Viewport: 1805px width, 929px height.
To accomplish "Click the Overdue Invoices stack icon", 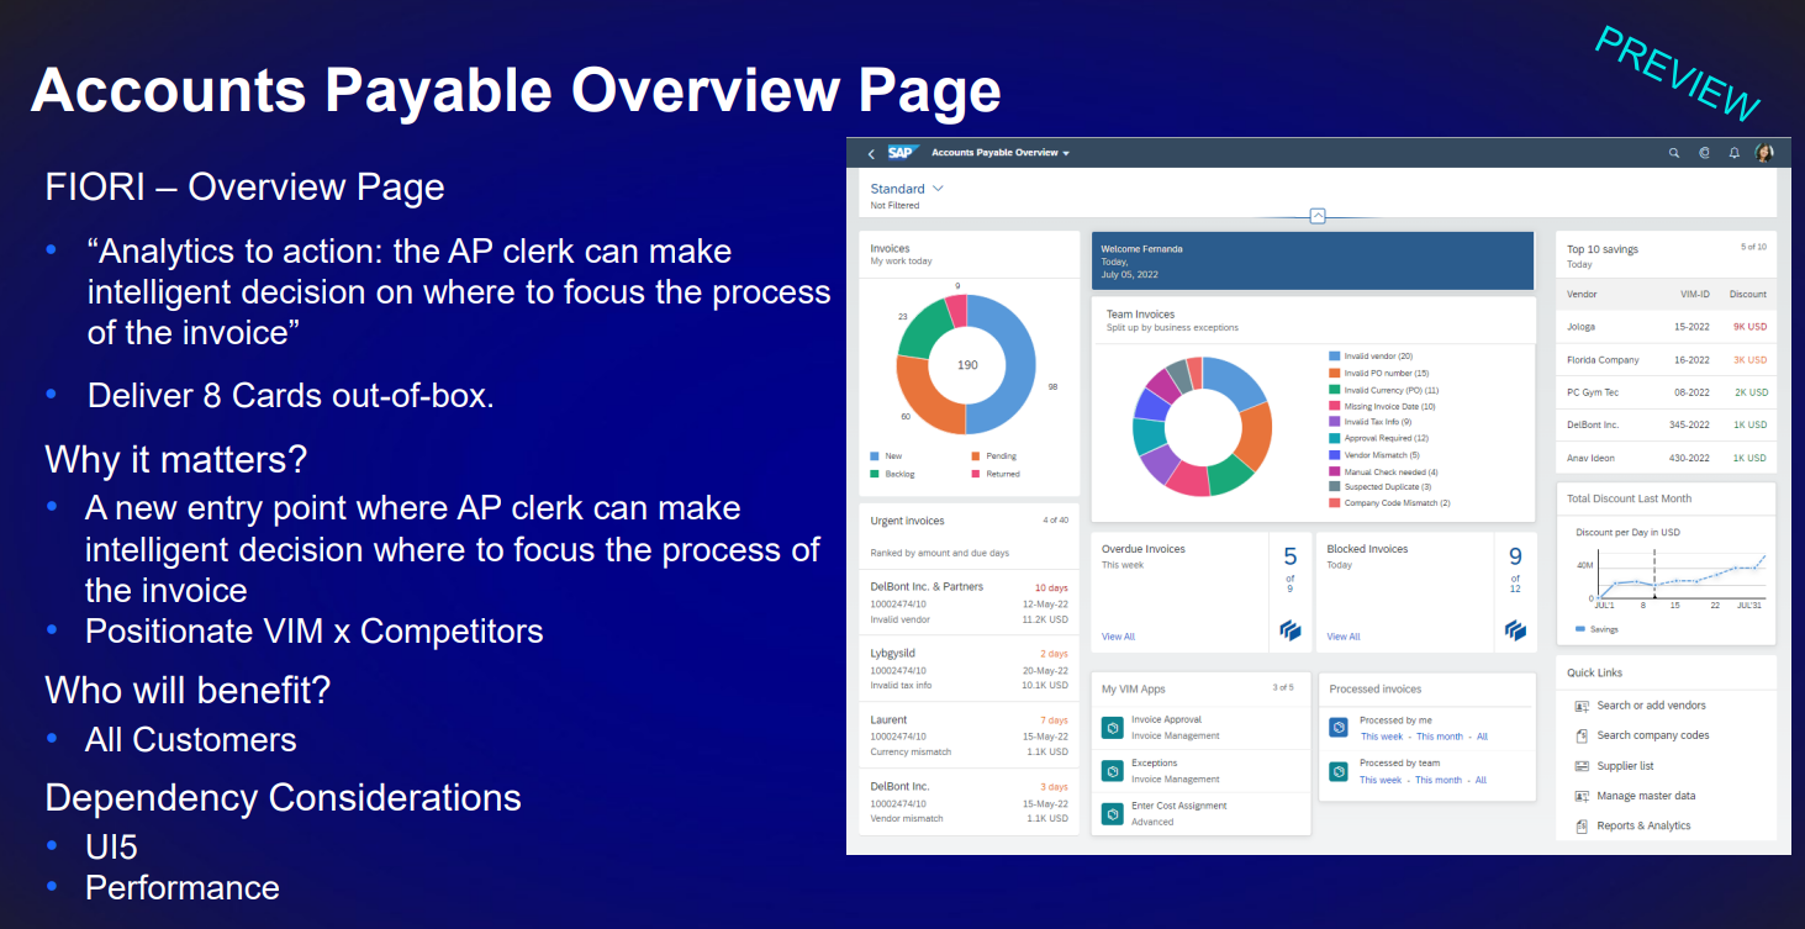I will (1290, 630).
